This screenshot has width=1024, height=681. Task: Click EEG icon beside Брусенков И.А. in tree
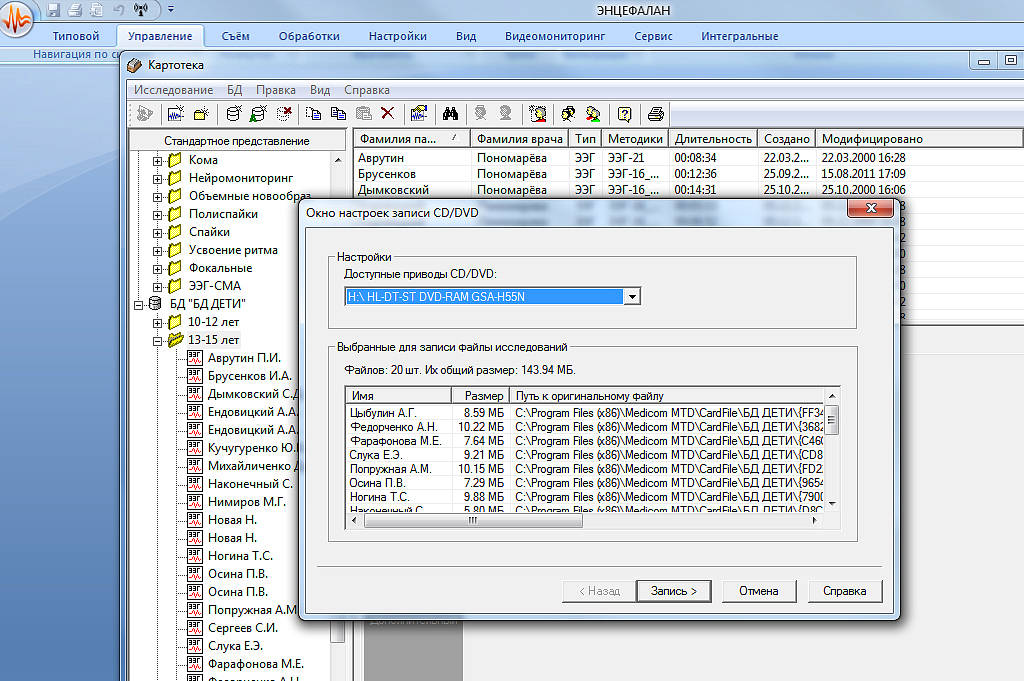click(195, 375)
